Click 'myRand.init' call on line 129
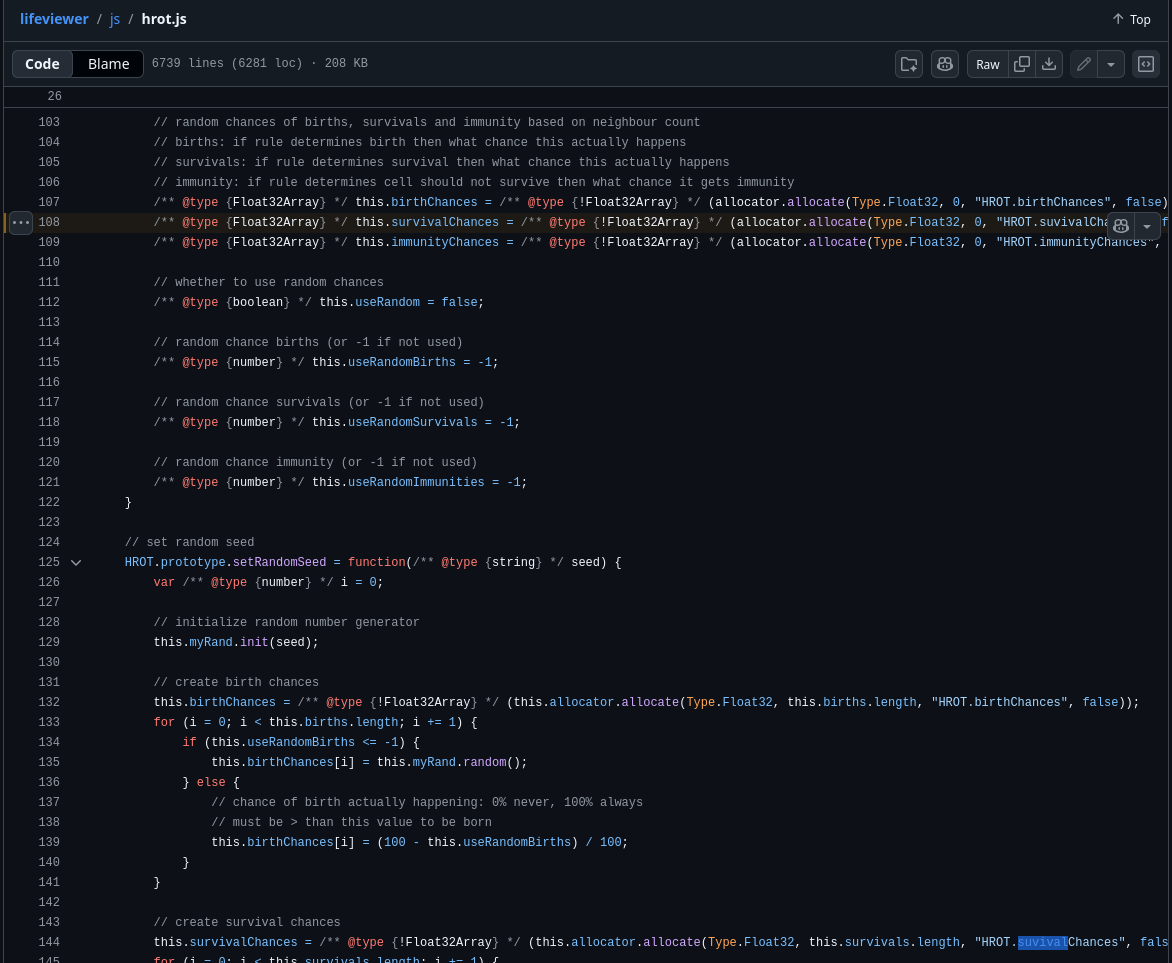 (x=229, y=643)
